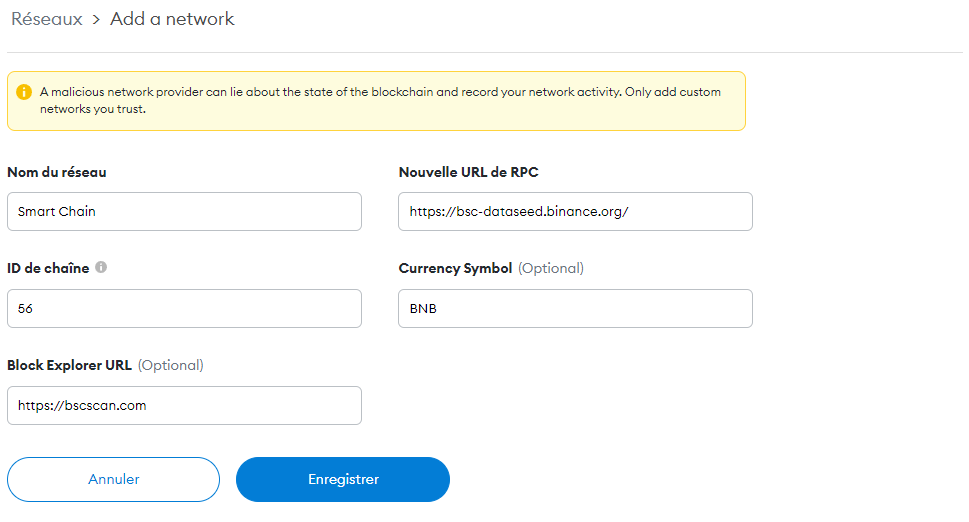Focus the Block Explorer URL input field

click(x=184, y=406)
